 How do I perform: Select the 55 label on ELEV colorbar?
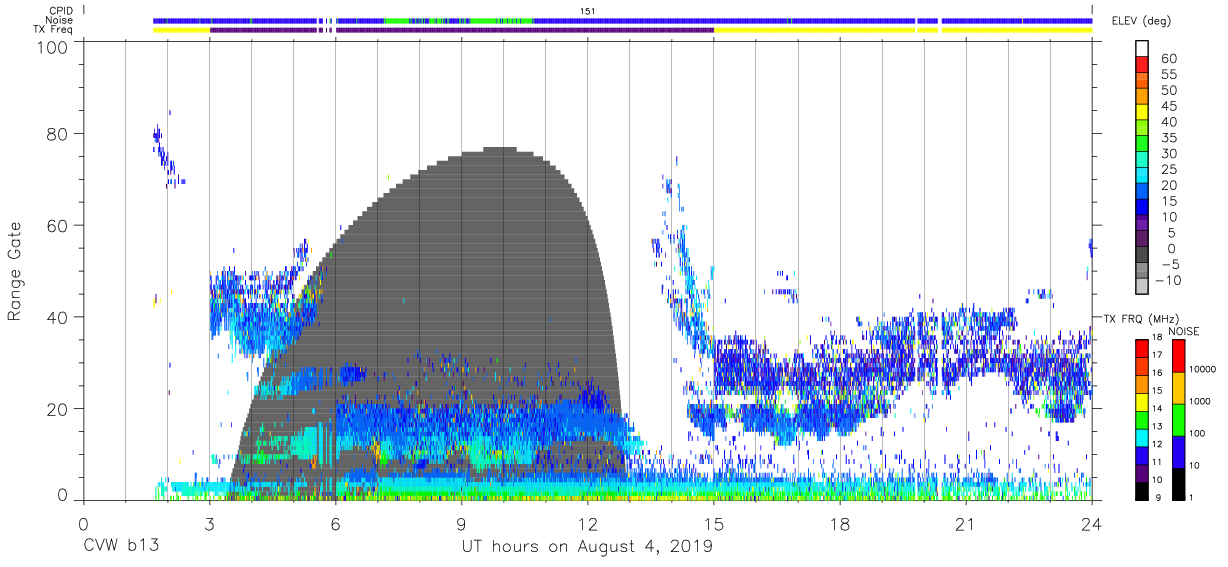(x=1168, y=75)
